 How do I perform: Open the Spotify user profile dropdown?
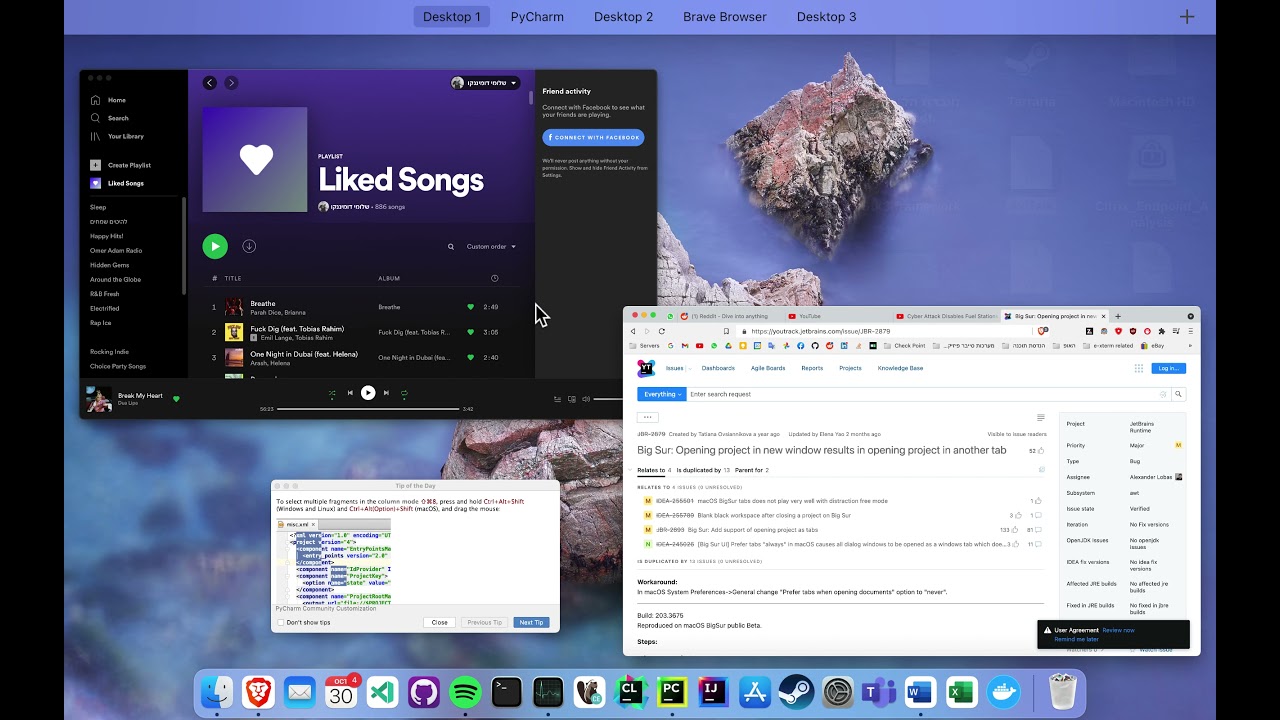pos(485,83)
